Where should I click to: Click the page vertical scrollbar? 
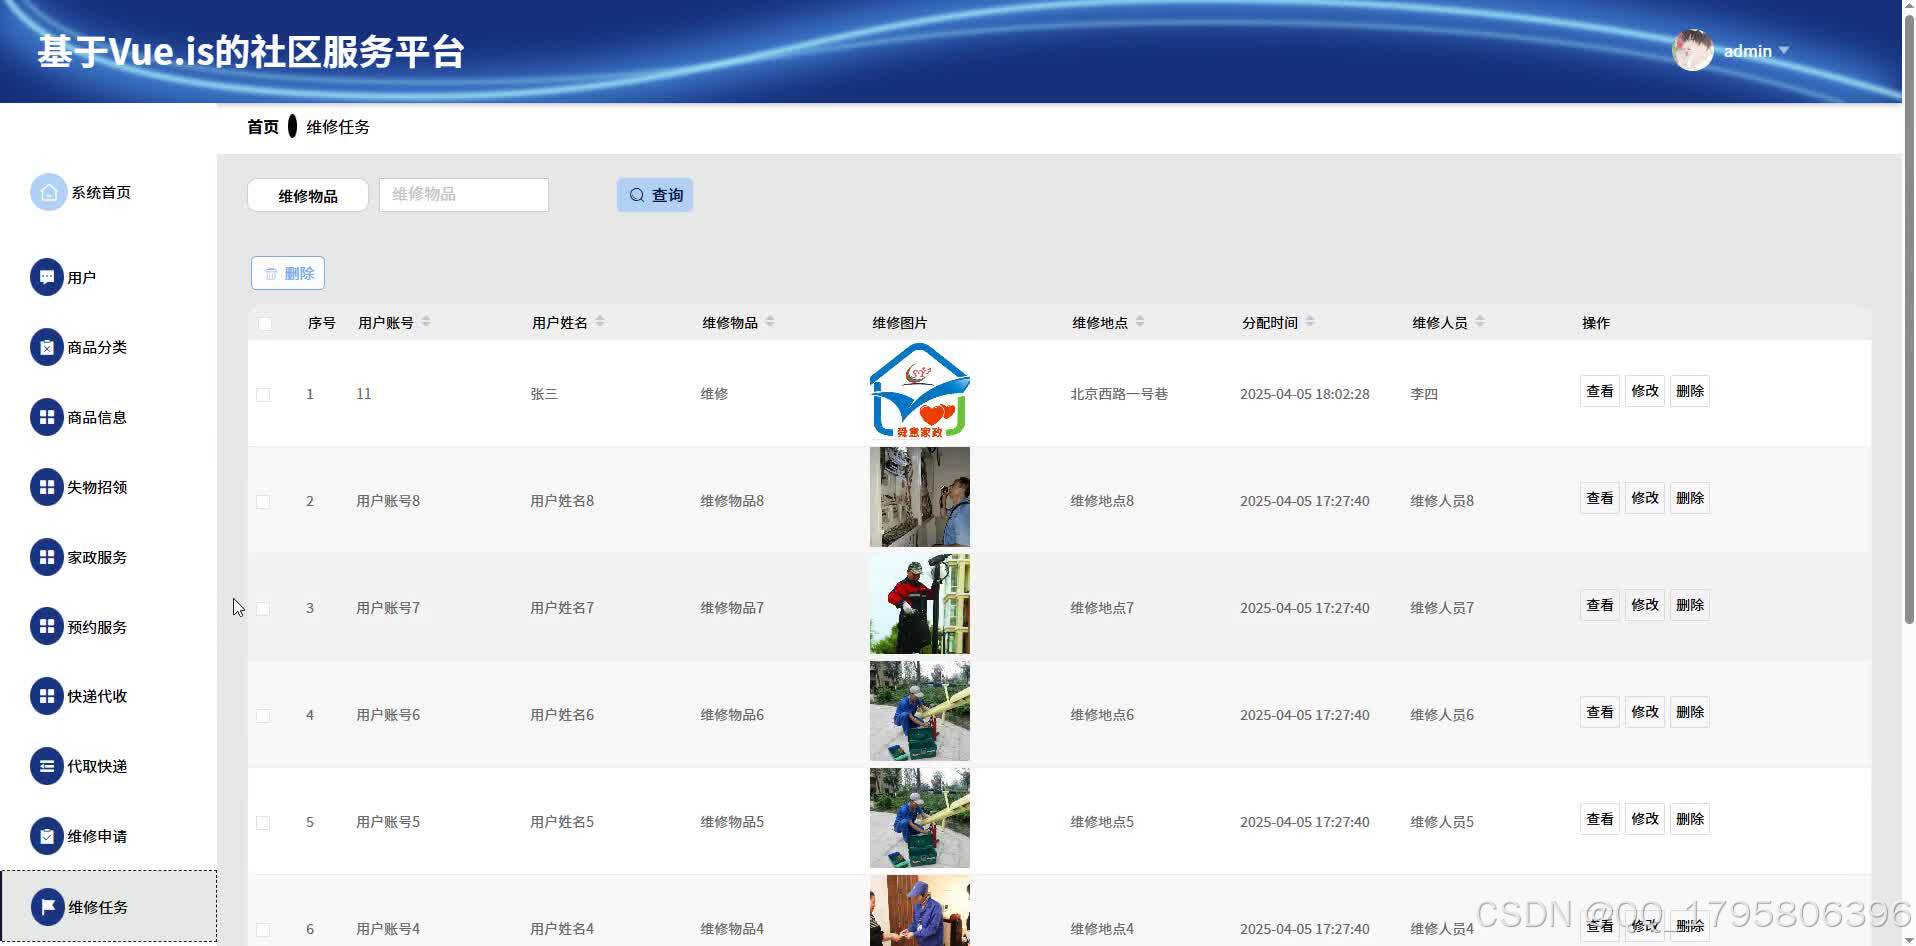(x=1909, y=320)
